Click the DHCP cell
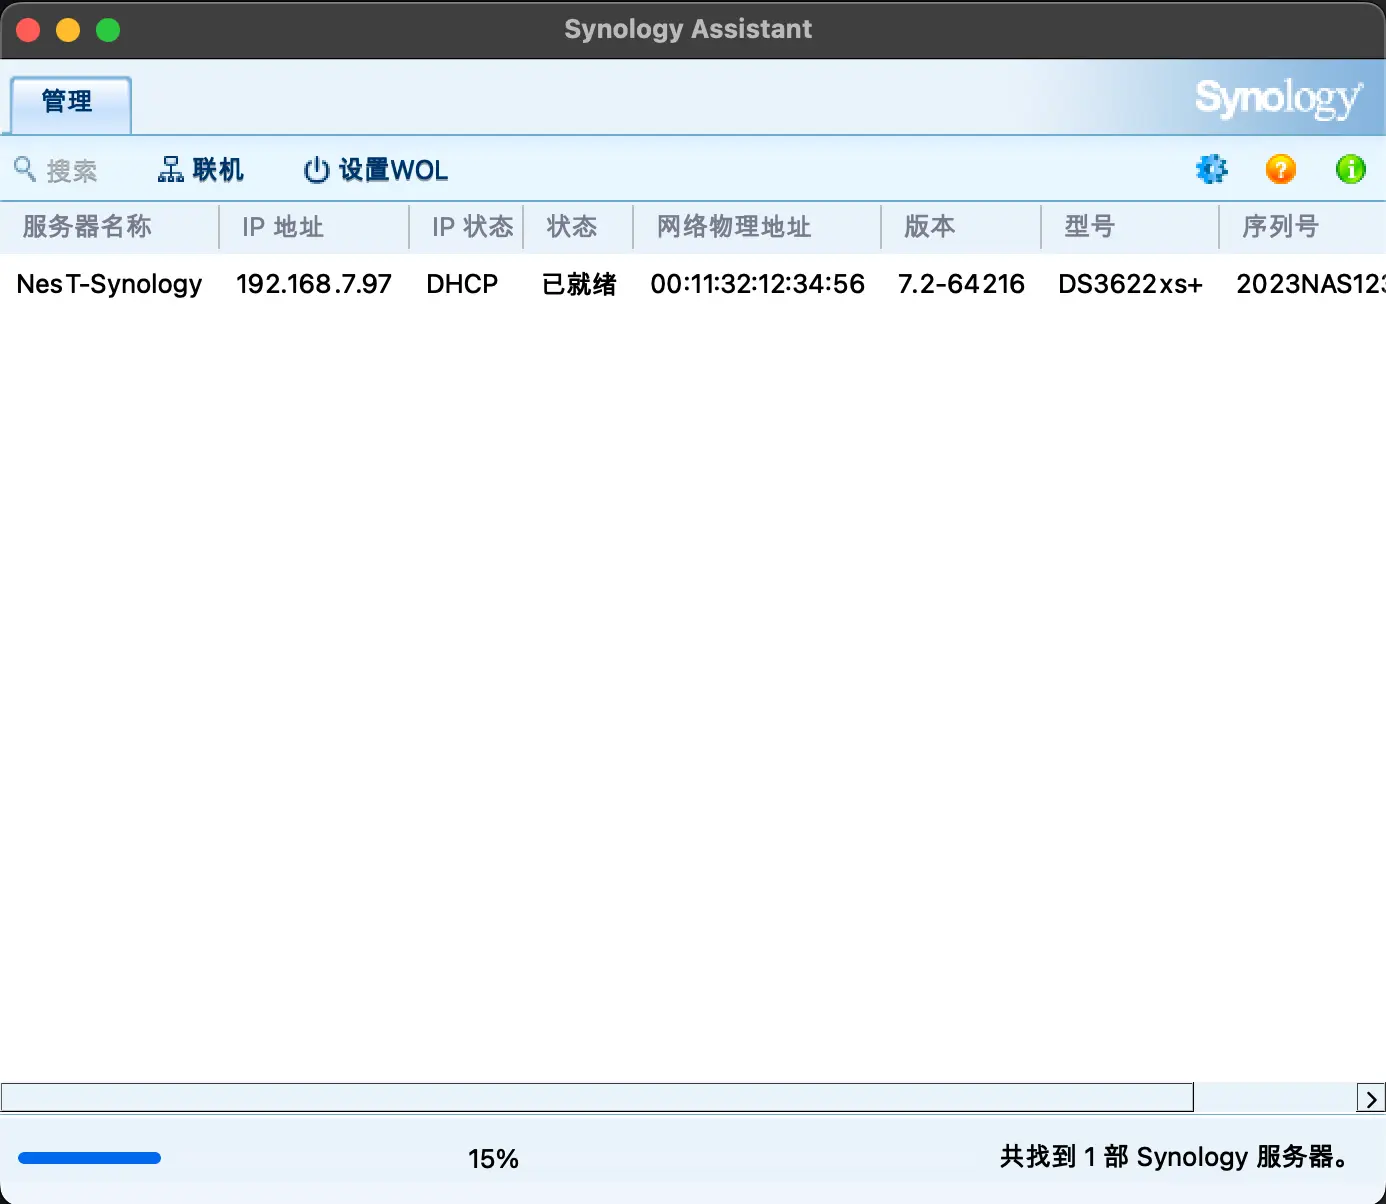This screenshot has width=1386, height=1204. tap(462, 284)
